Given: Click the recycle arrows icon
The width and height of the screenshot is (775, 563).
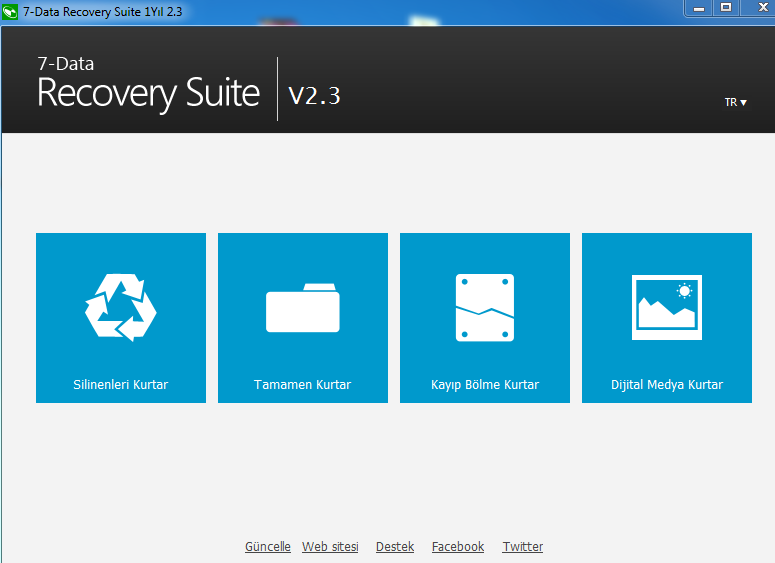Looking at the screenshot, I should [x=120, y=307].
